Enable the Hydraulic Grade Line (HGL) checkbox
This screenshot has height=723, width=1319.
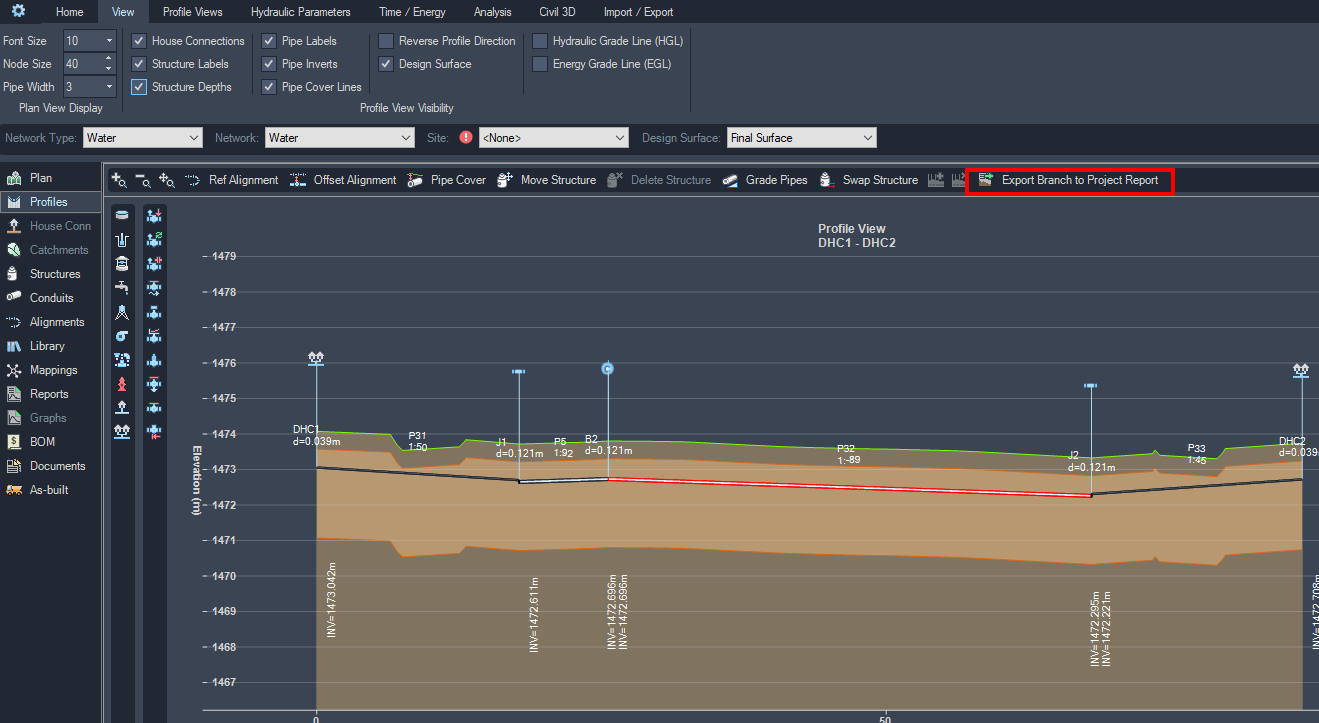(540, 41)
